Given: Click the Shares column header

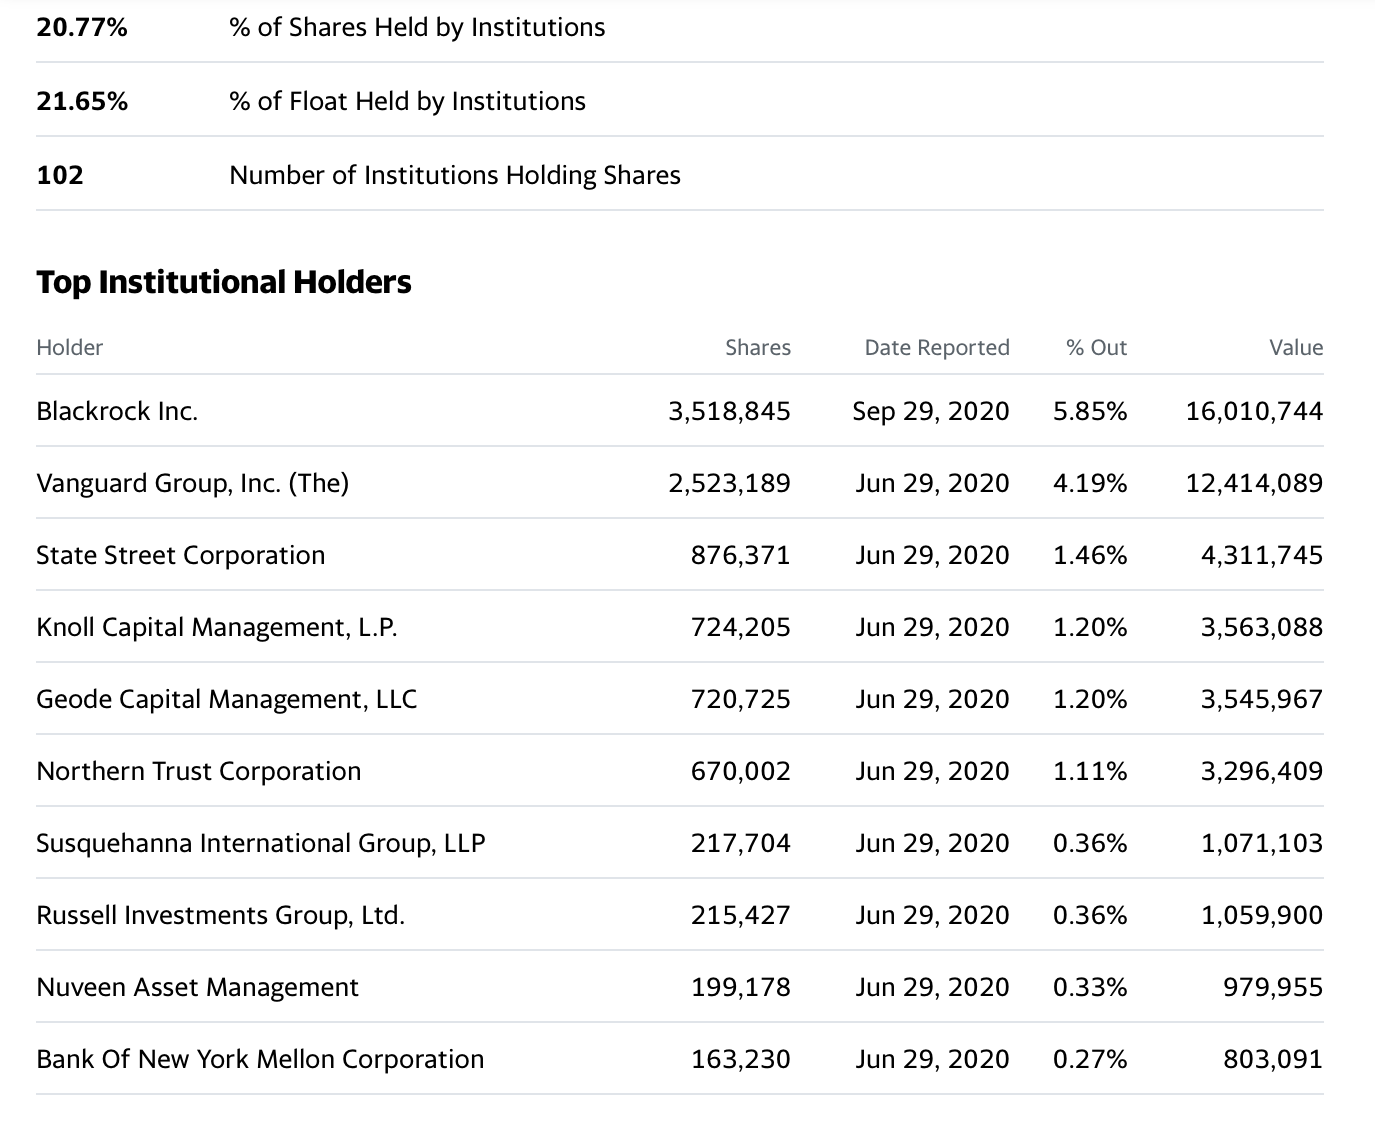Looking at the screenshot, I should [758, 347].
